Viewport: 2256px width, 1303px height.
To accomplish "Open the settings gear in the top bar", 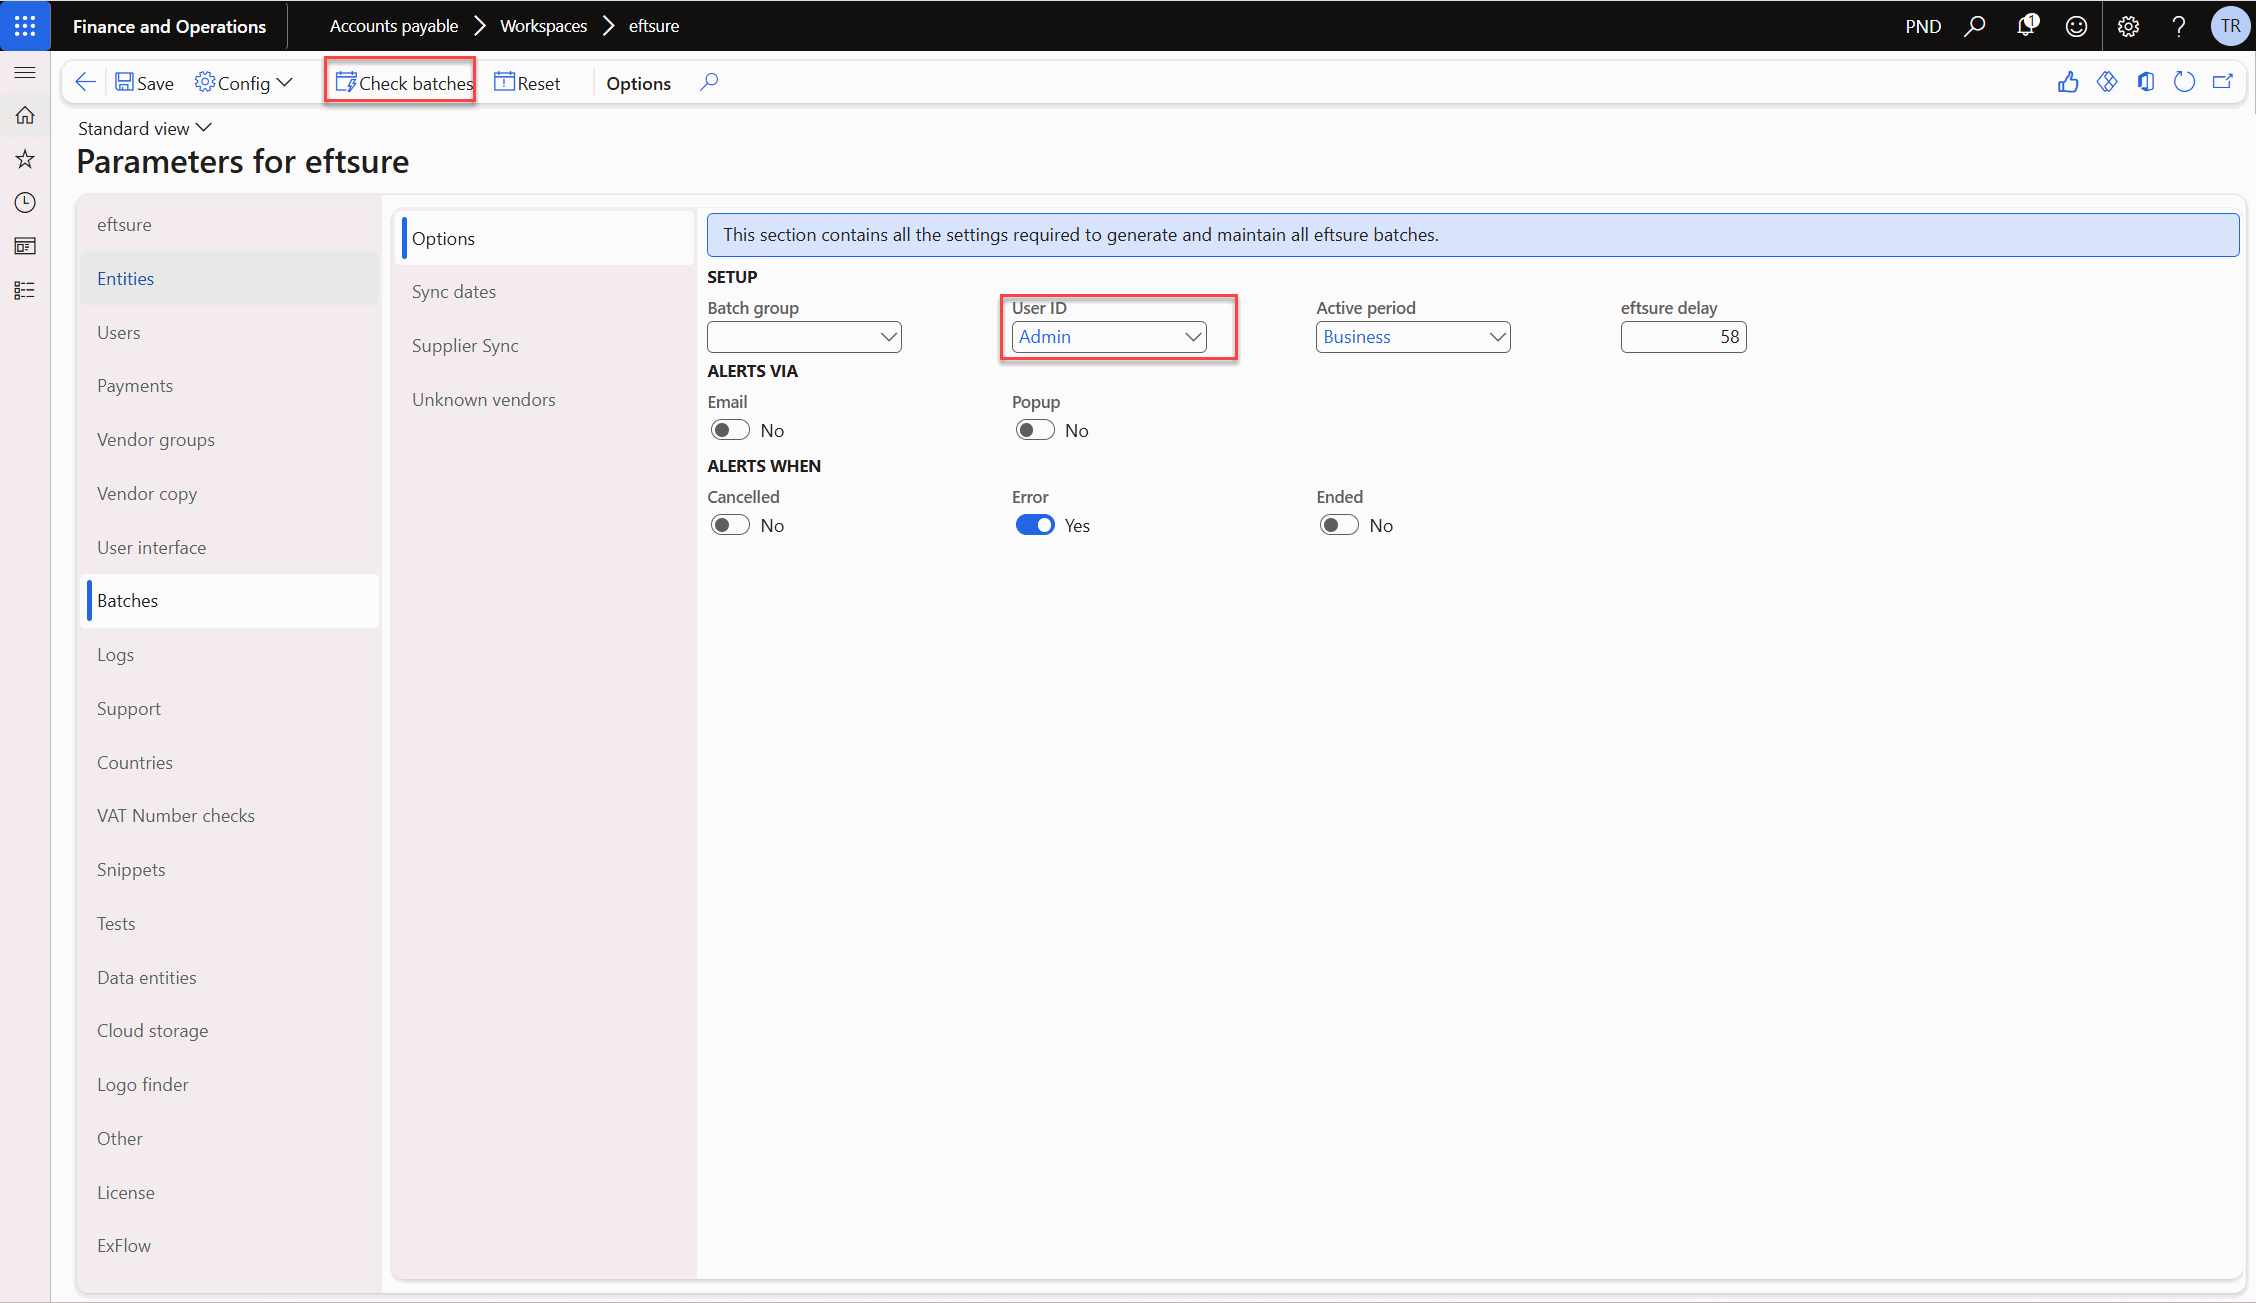I will pos(2128,26).
